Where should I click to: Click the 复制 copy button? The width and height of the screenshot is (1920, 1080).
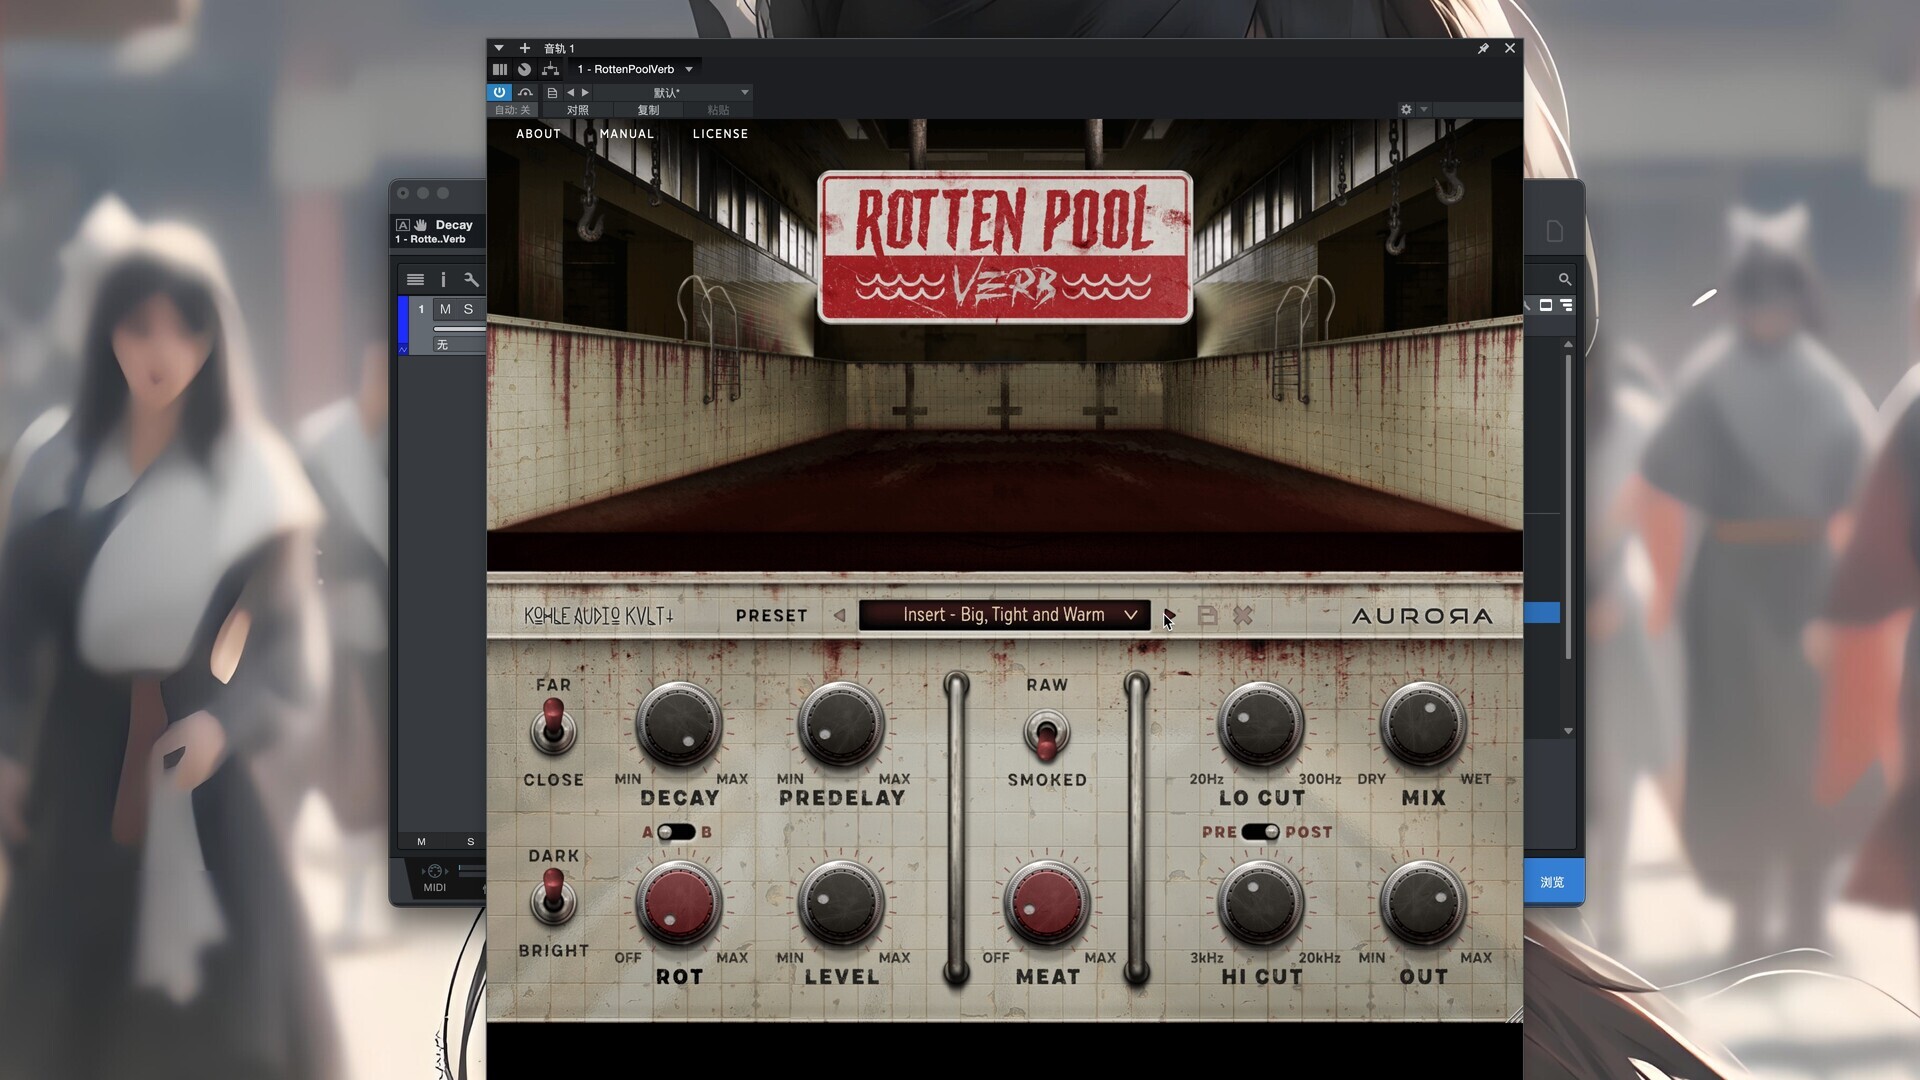point(648,110)
